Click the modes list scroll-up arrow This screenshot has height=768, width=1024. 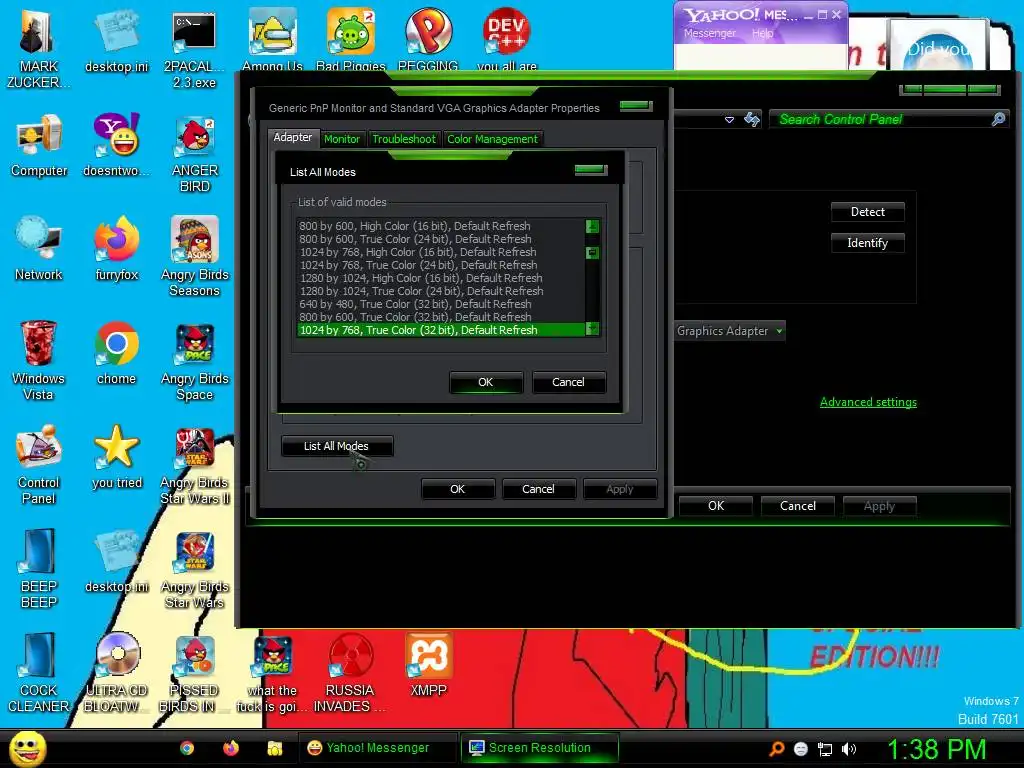592,227
